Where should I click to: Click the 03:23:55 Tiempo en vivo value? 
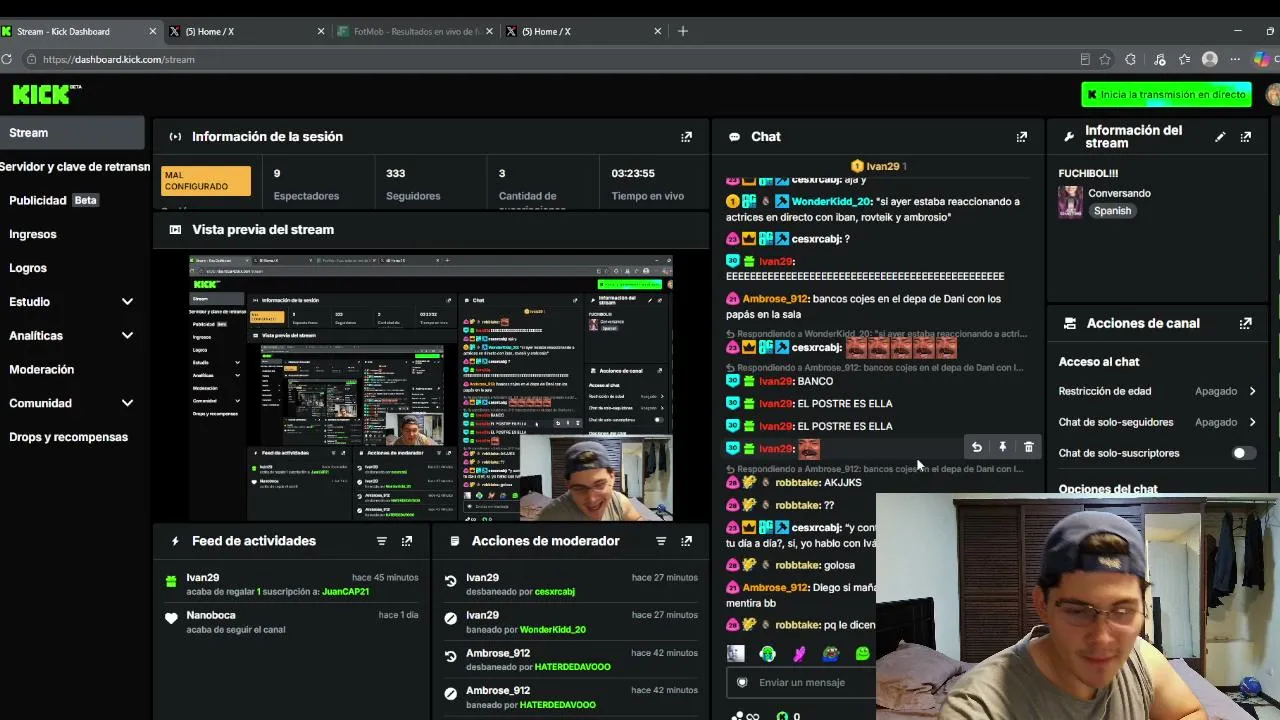pyautogui.click(x=633, y=173)
